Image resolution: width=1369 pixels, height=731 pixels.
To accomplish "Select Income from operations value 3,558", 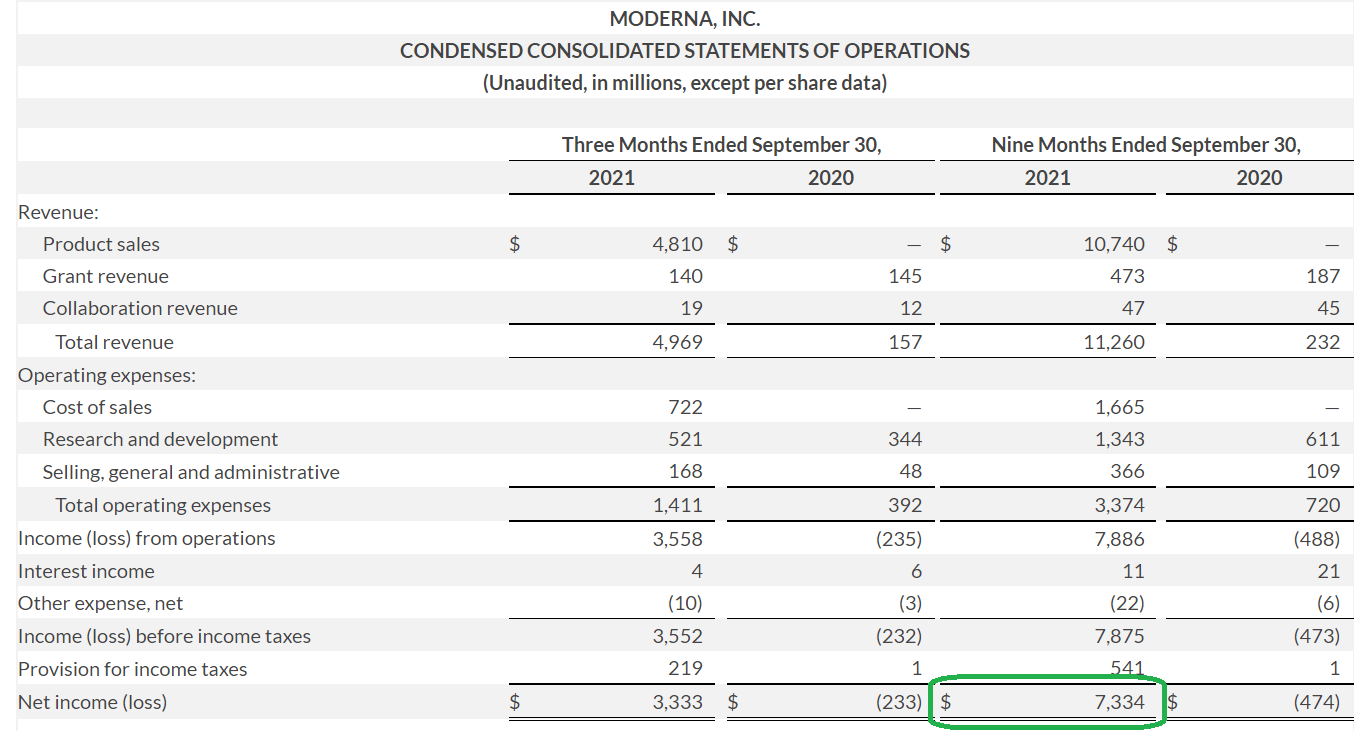I will (x=678, y=538).
